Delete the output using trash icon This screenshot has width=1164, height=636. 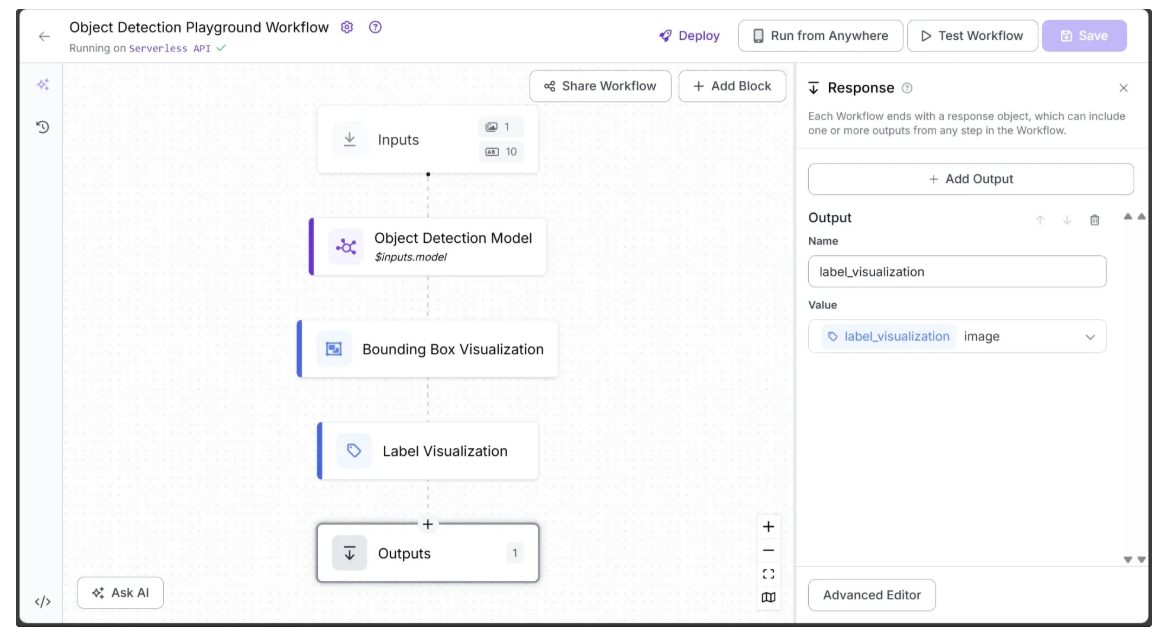tap(1094, 220)
